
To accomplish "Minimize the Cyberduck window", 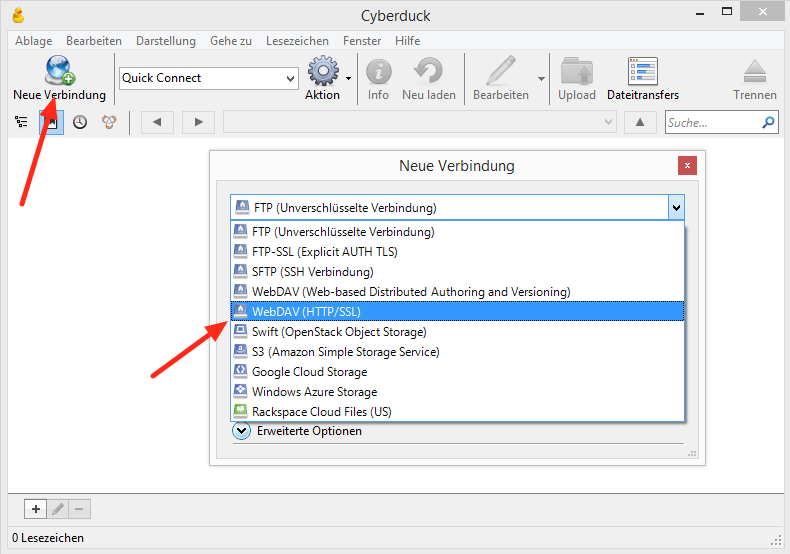I will (x=700, y=13).
